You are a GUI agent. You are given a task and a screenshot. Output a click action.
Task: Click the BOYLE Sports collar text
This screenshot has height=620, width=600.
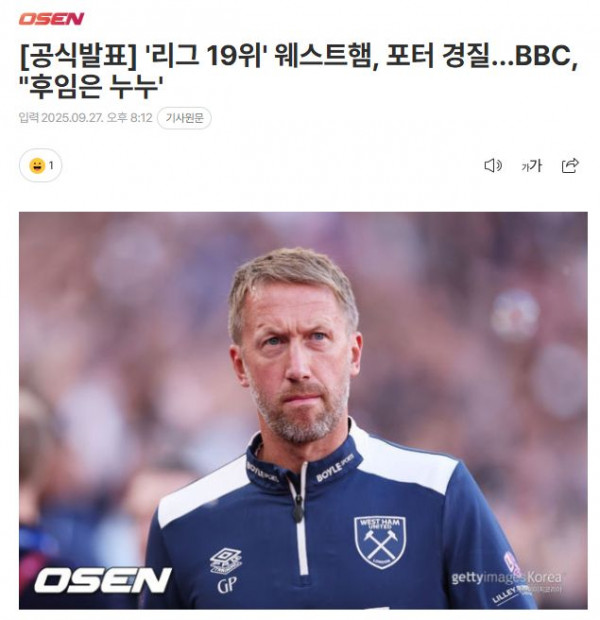(334, 470)
